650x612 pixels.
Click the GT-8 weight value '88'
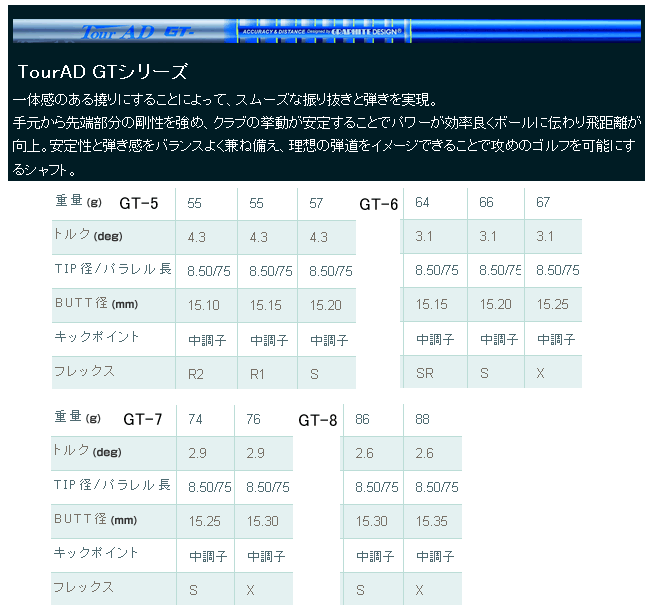point(422,419)
